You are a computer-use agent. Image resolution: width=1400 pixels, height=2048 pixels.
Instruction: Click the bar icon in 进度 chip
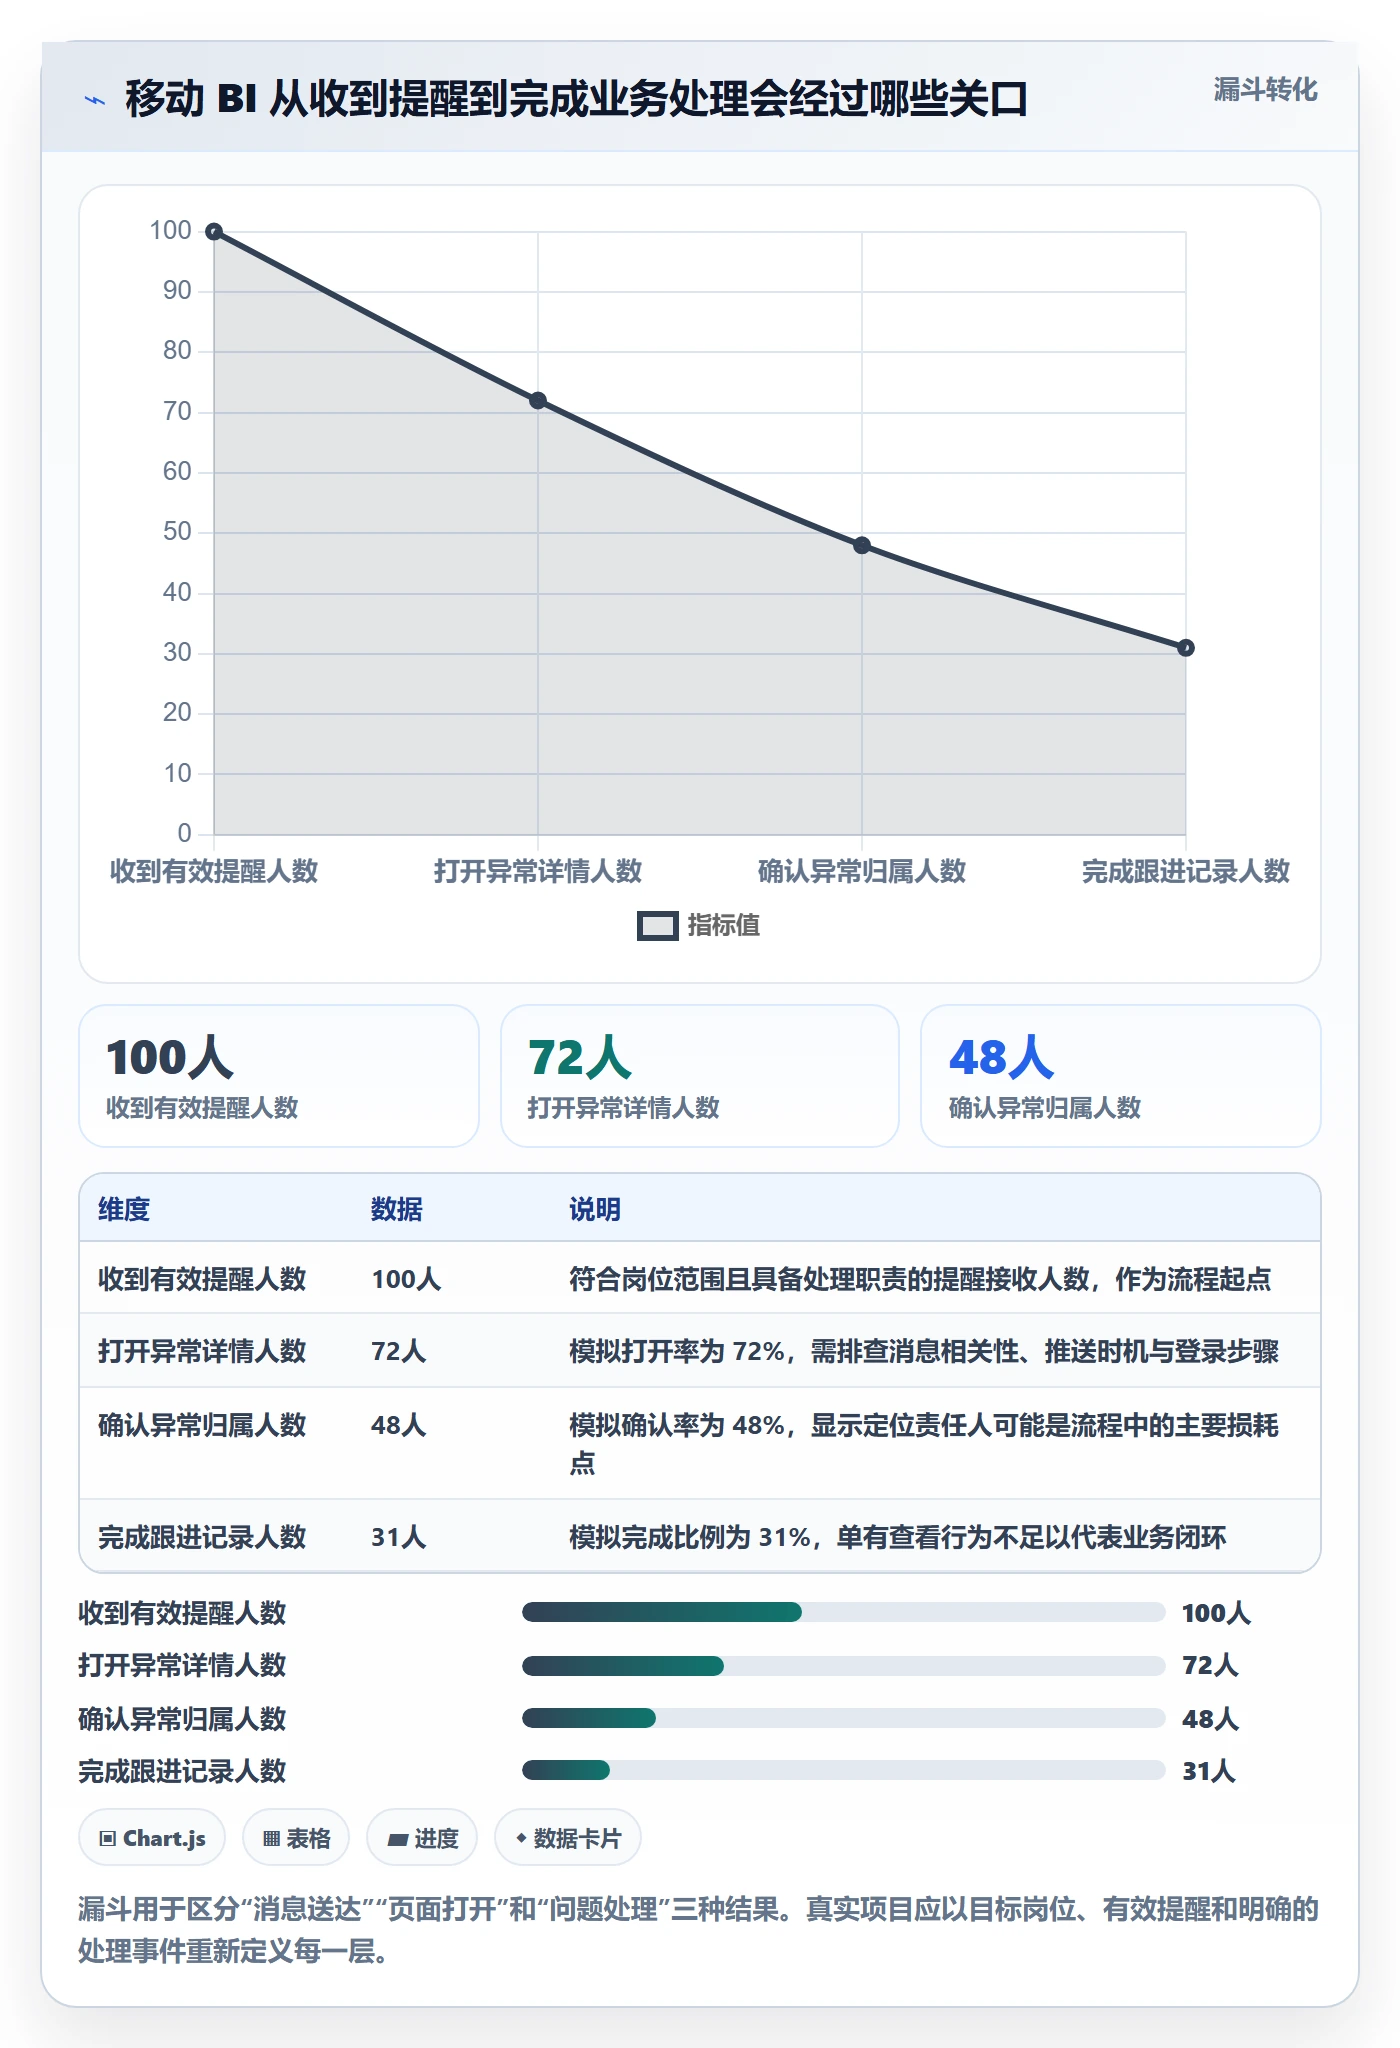point(398,1839)
